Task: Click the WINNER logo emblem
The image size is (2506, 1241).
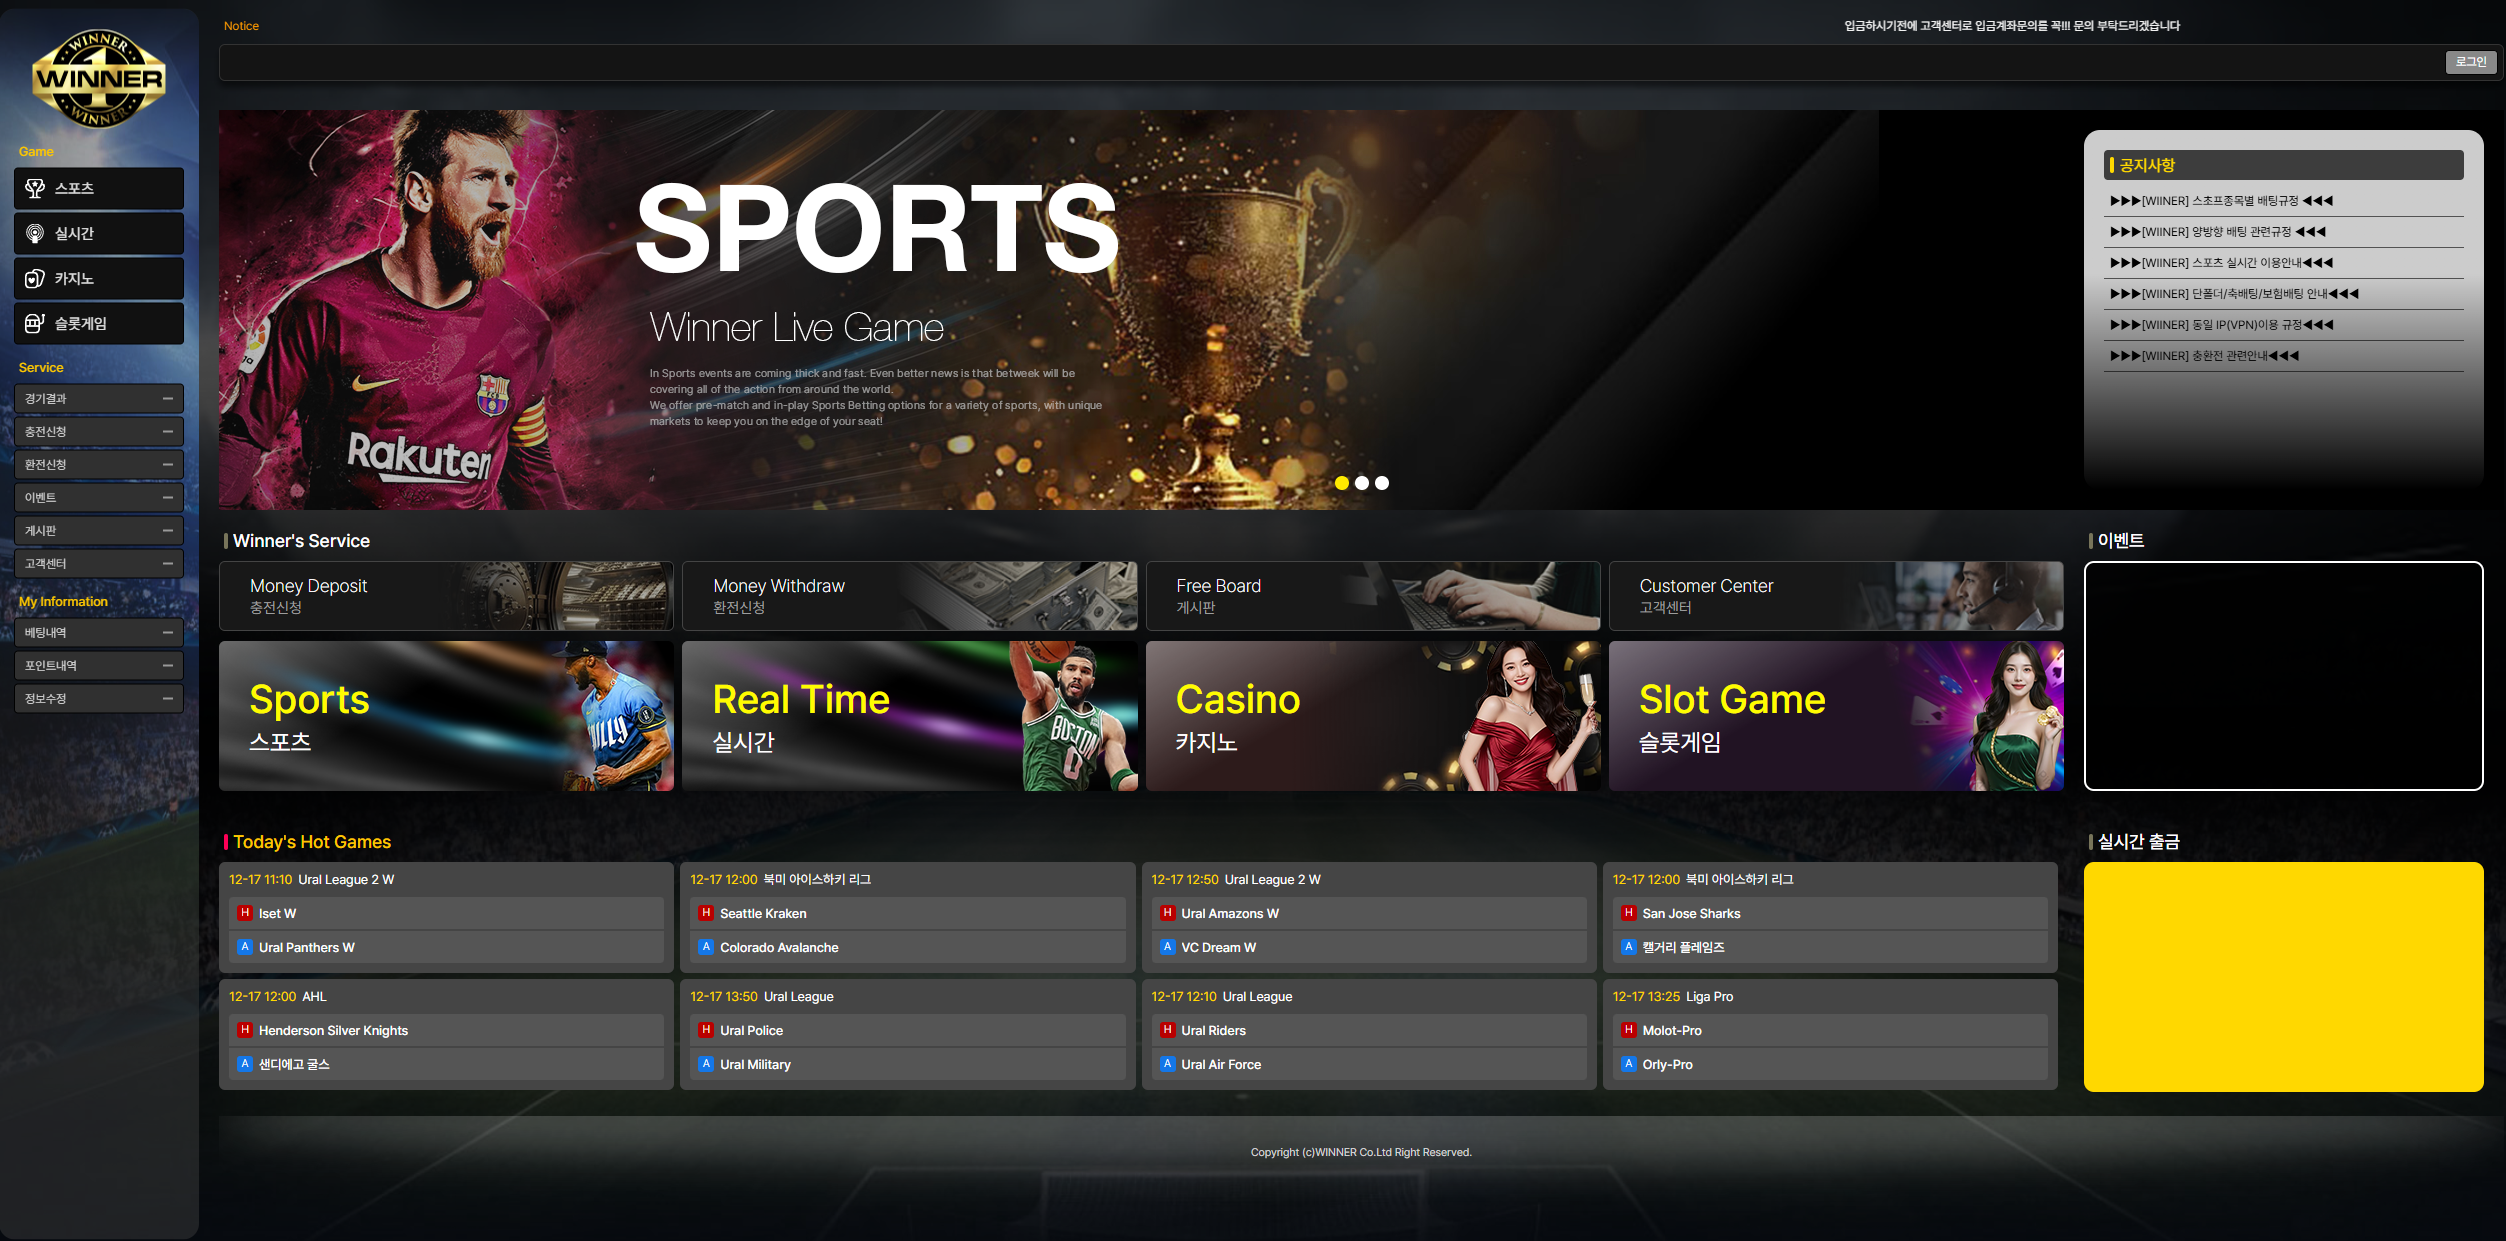Action: tap(98, 78)
